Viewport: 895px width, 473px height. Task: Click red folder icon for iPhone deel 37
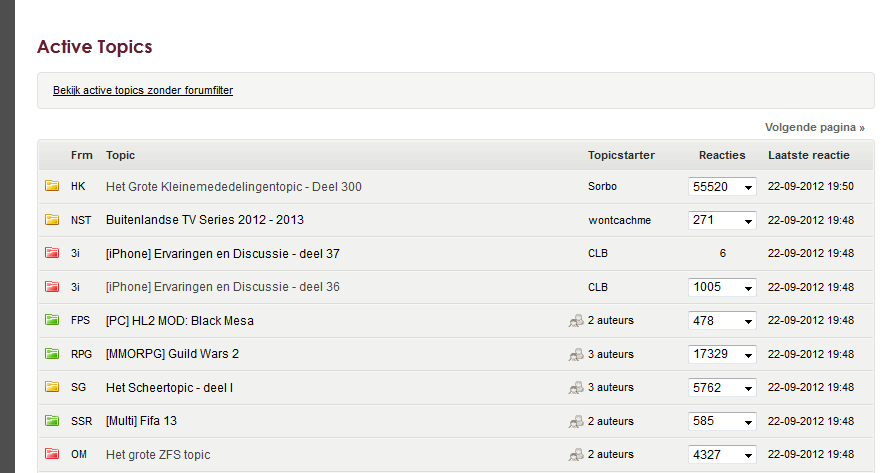point(52,253)
